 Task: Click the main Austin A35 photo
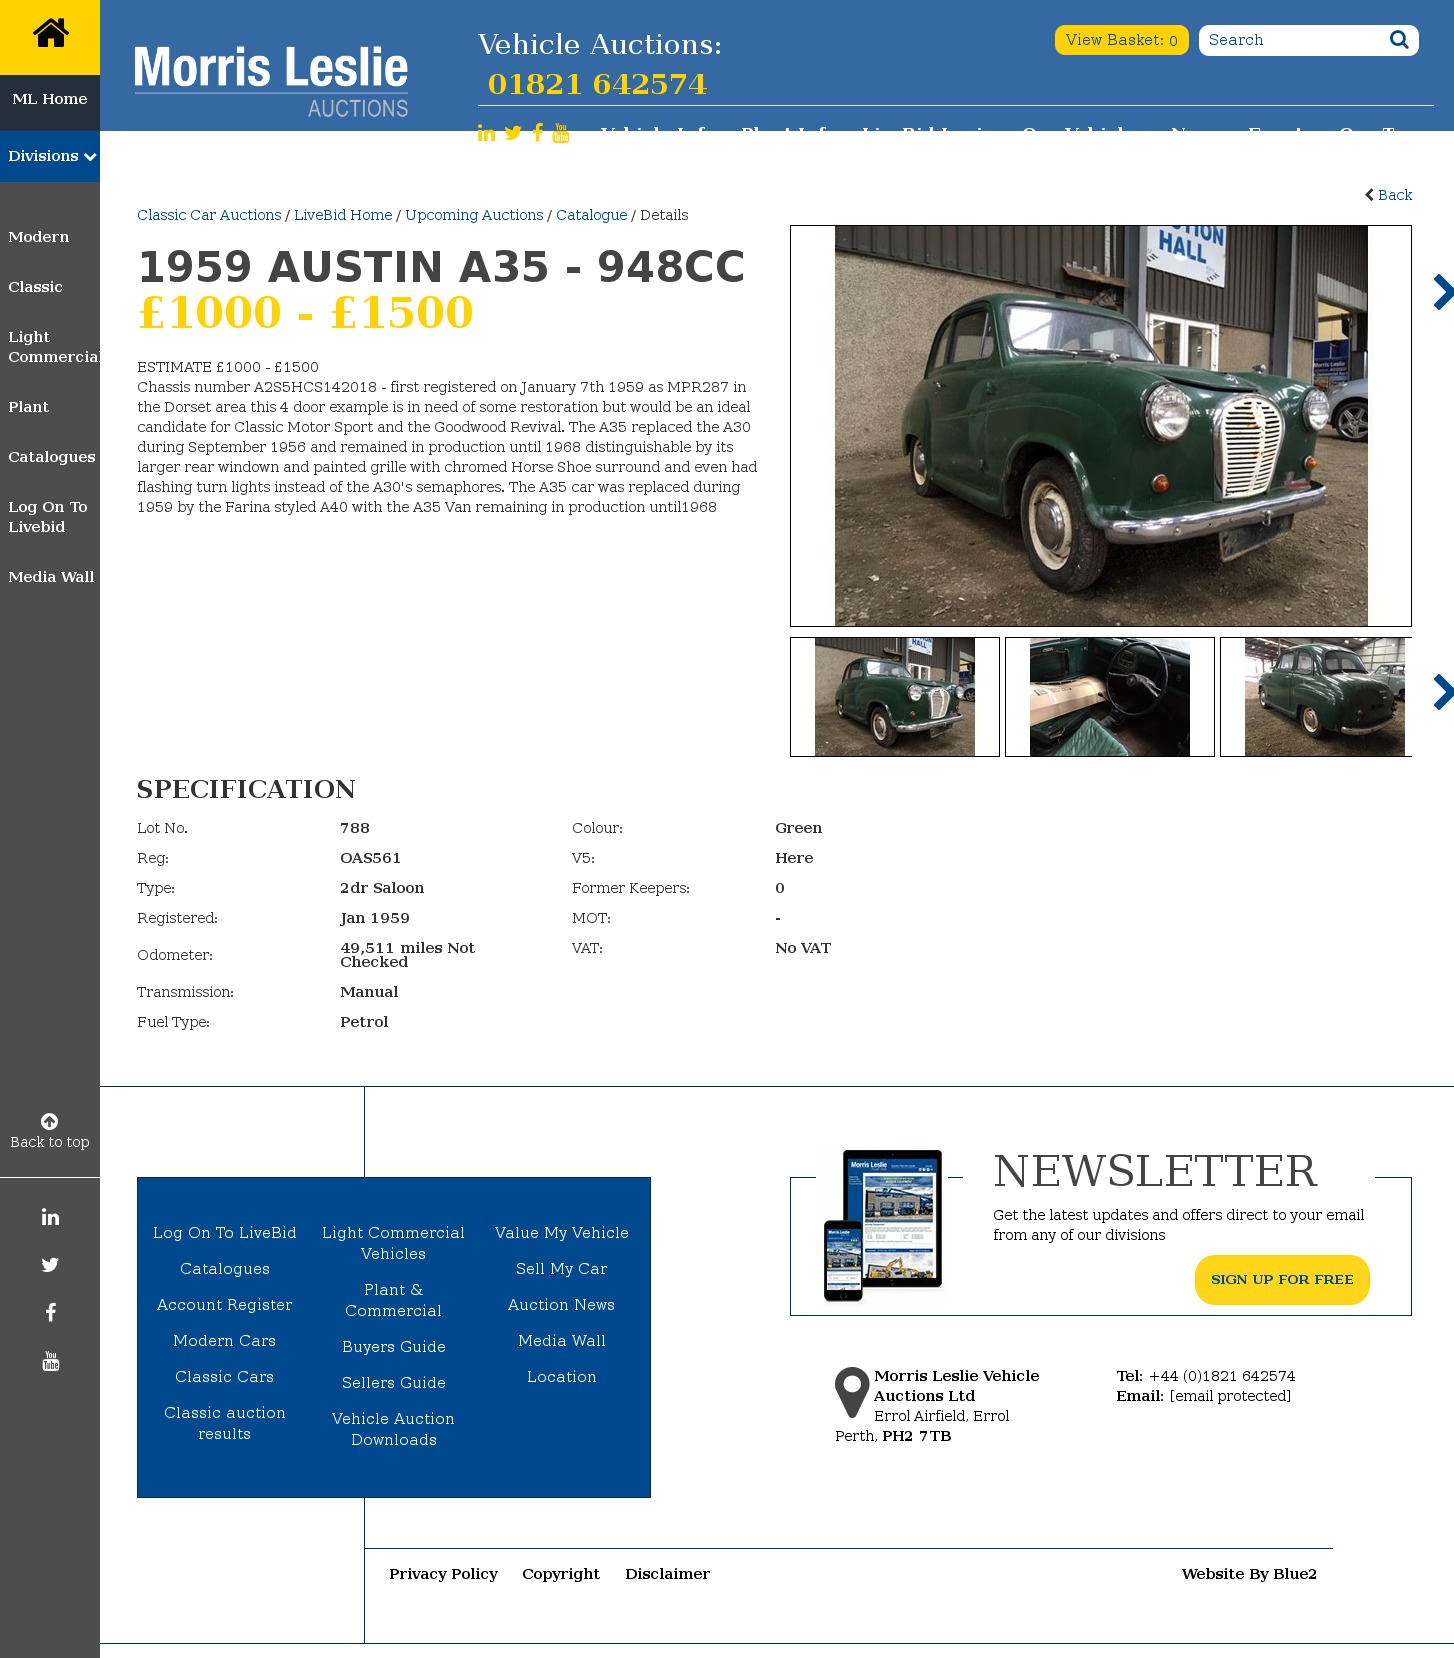(1101, 426)
